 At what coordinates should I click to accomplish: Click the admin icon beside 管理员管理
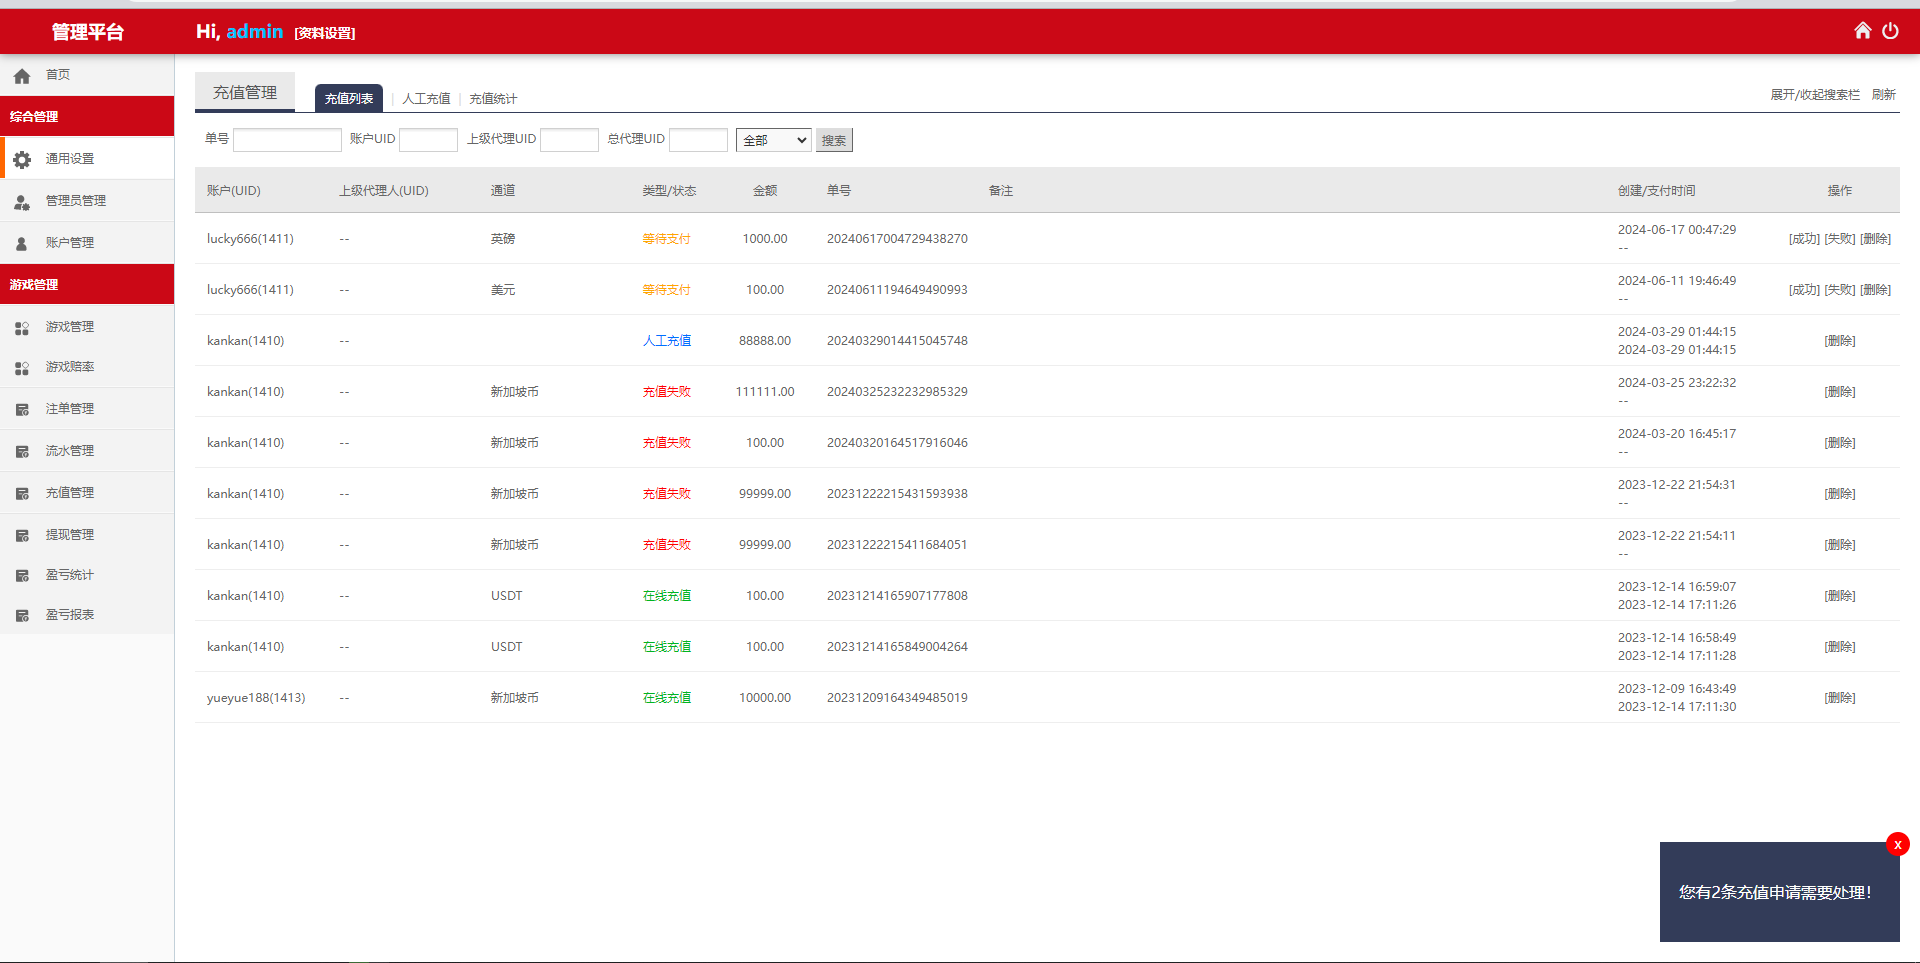[22, 201]
